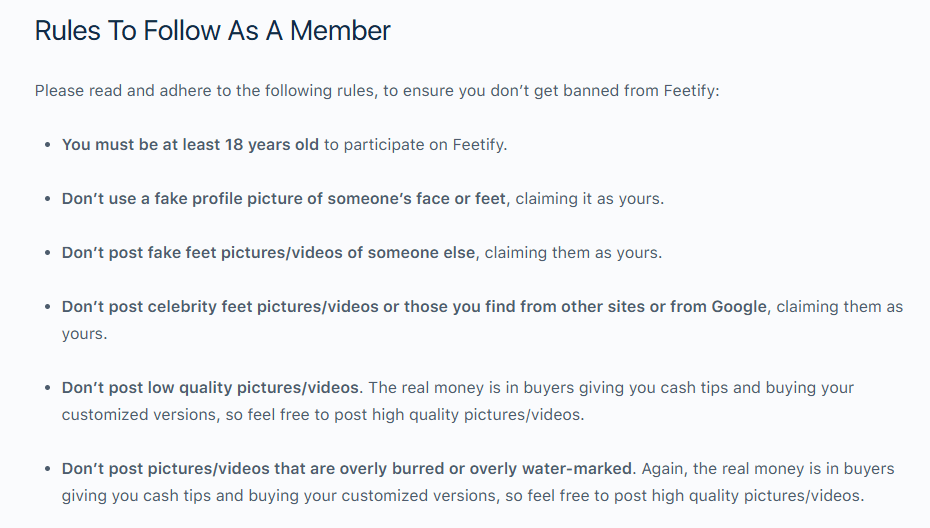Image resolution: width=930 pixels, height=528 pixels.
Task: Click the word "Feetify" ending the intro sentence
Action: [689, 91]
